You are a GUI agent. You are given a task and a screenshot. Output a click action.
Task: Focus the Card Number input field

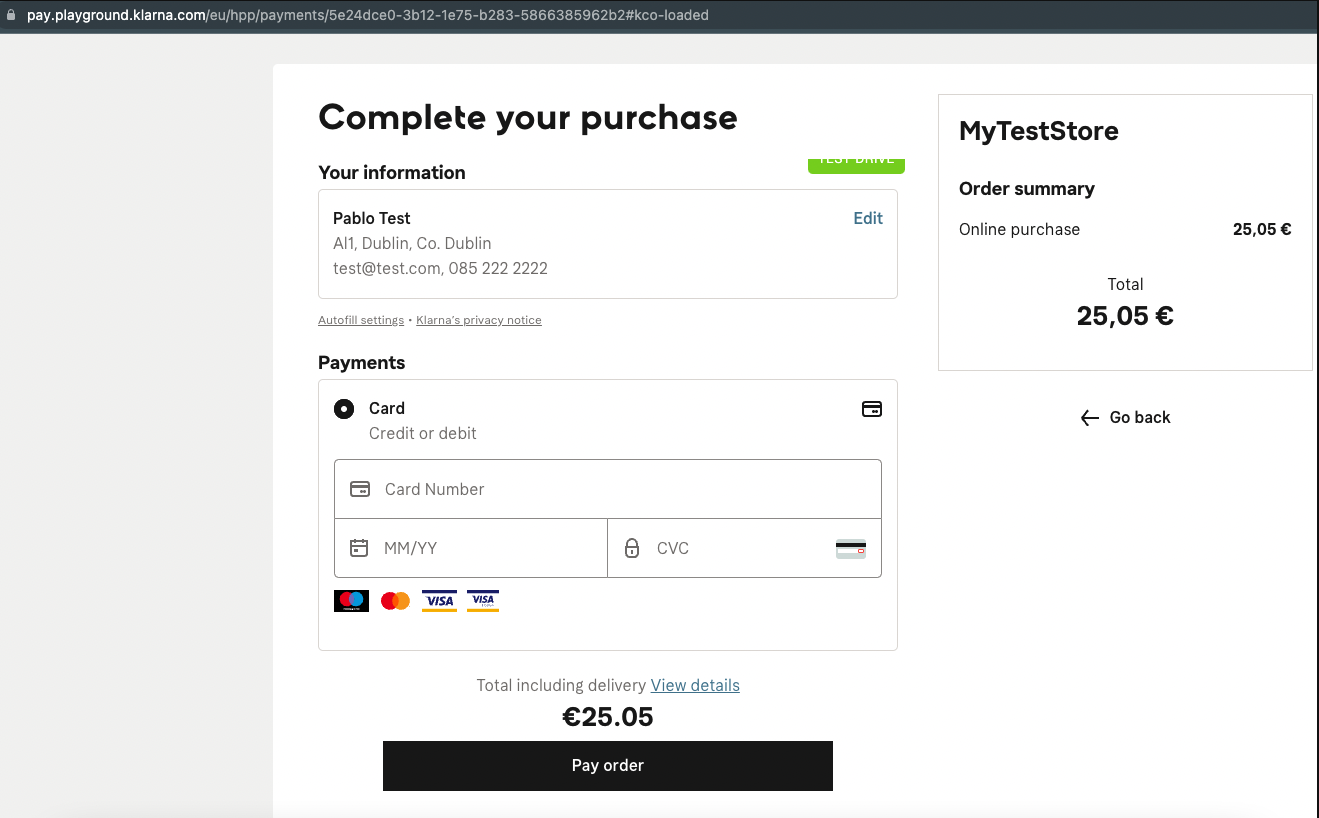click(x=620, y=489)
